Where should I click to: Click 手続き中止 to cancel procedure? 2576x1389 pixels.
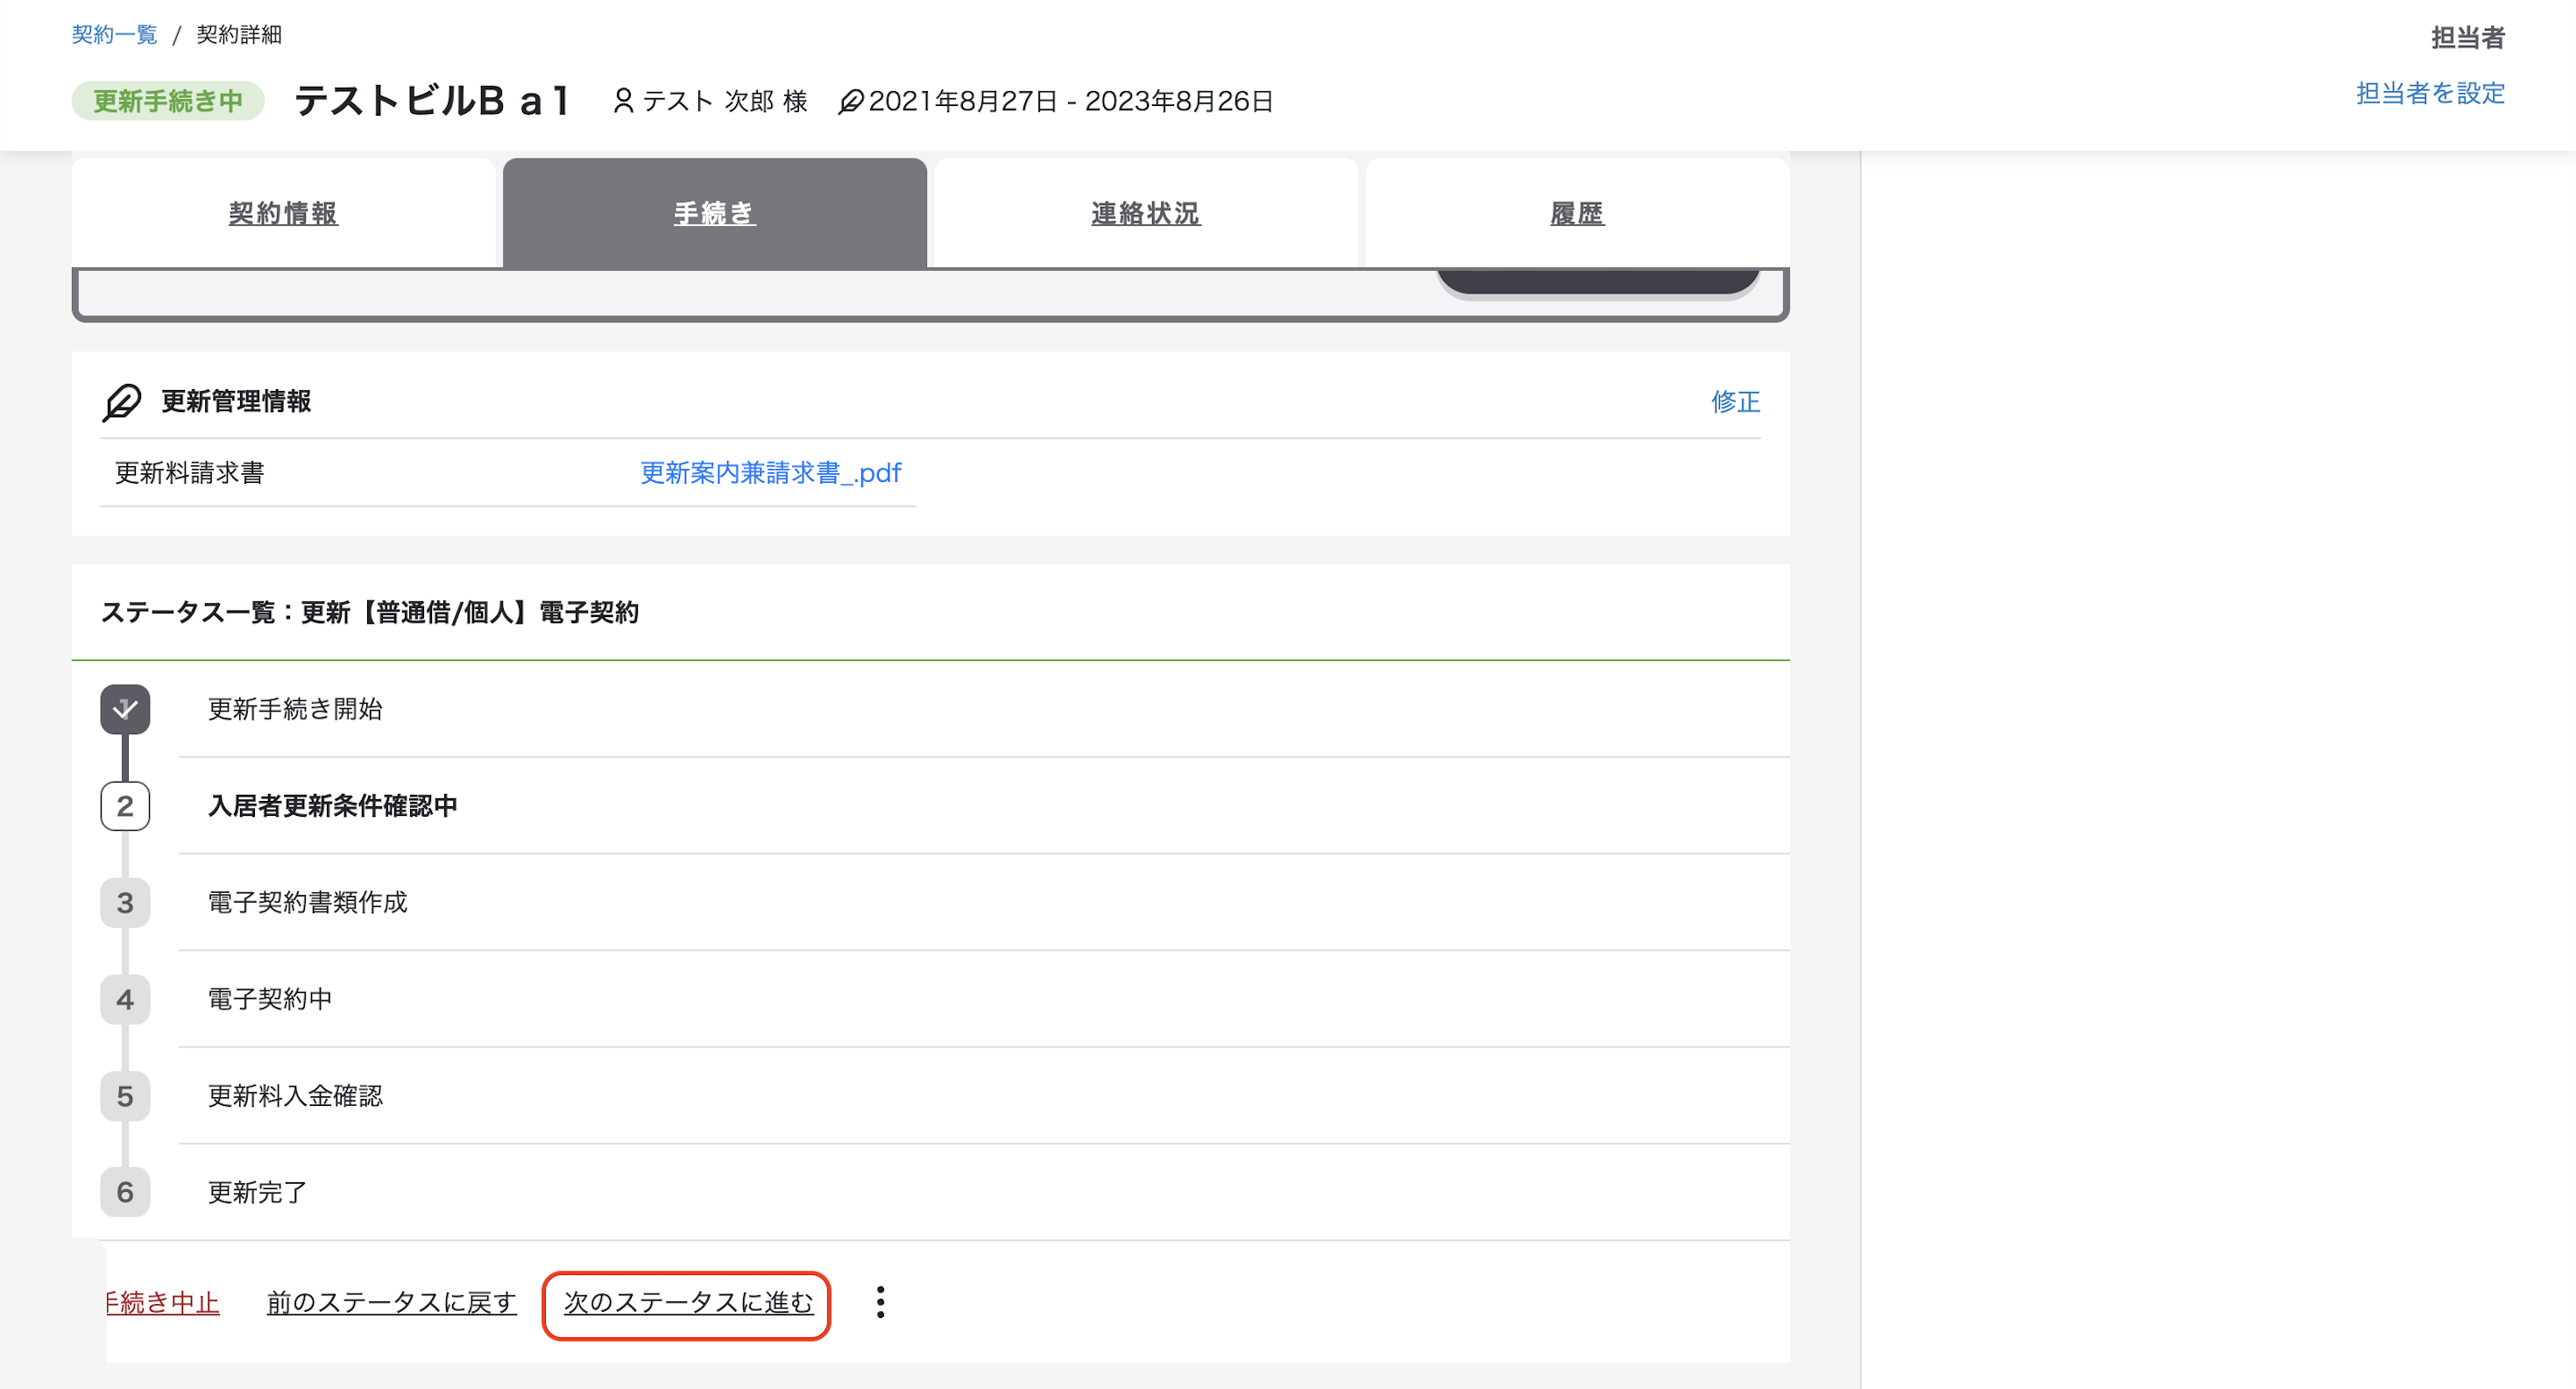pyautogui.click(x=162, y=1302)
